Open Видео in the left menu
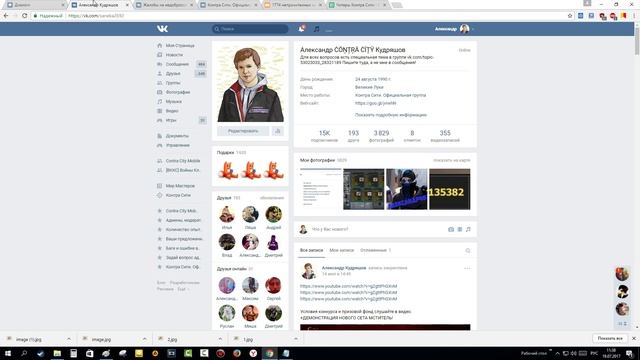The width and height of the screenshot is (640, 360). [x=172, y=111]
